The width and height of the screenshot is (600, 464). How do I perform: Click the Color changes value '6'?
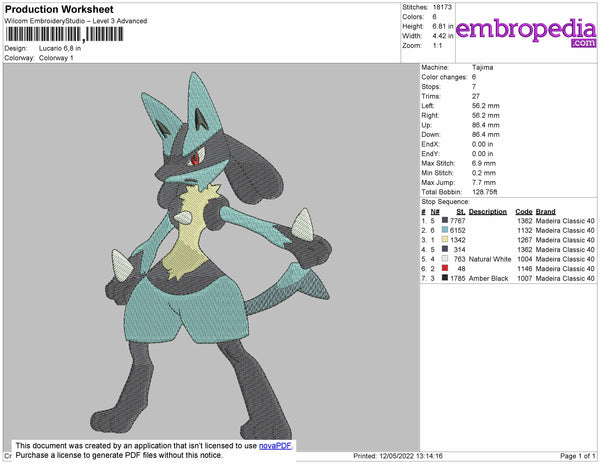474,77
